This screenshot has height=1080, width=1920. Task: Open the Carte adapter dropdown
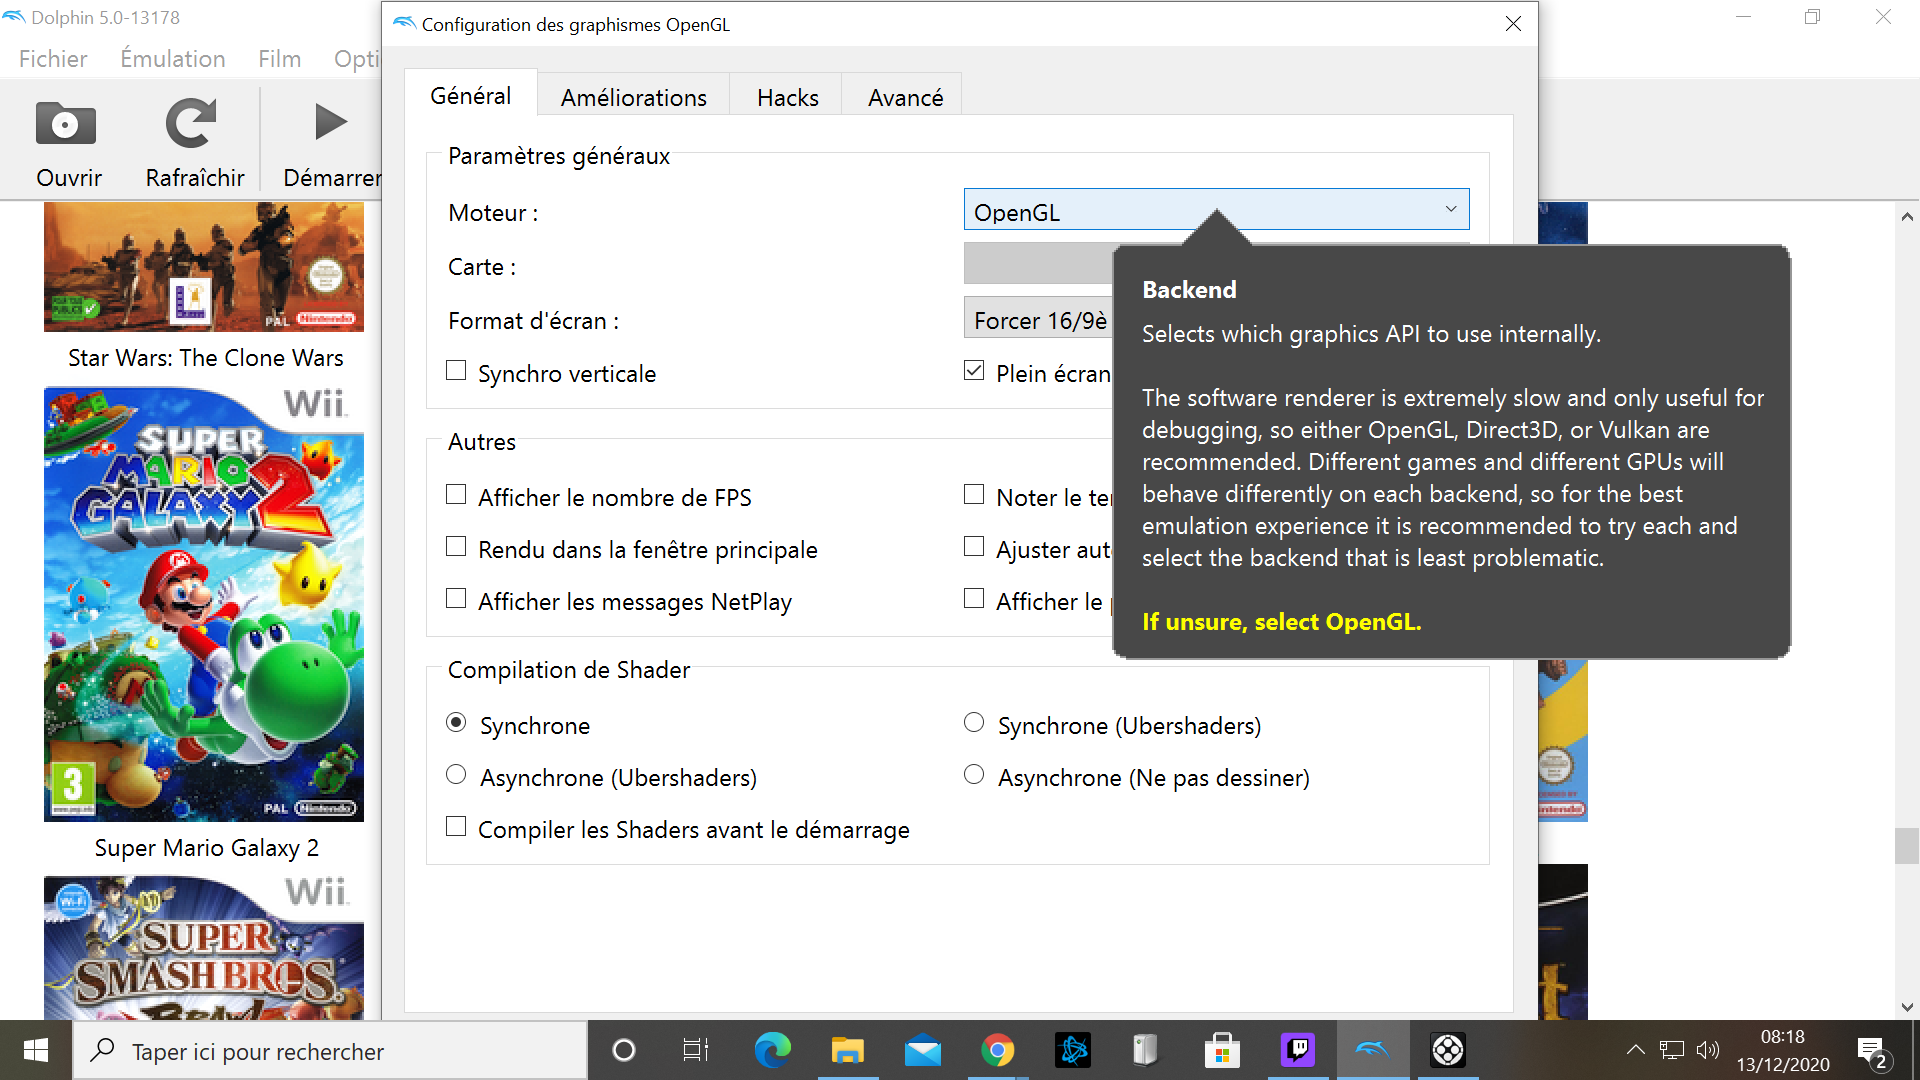pos(1039,264)
